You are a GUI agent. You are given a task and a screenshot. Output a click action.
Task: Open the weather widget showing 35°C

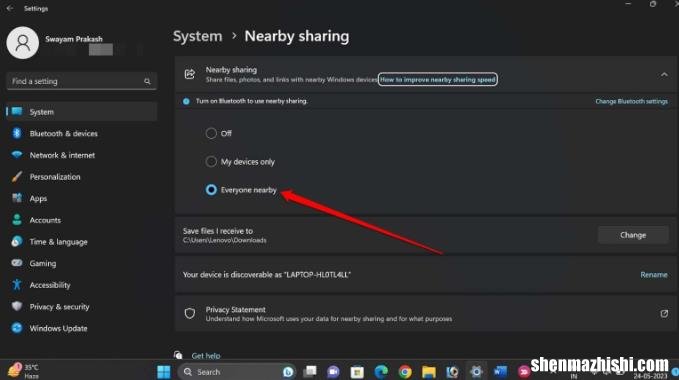pyautogui.click(x=24, y=371)
